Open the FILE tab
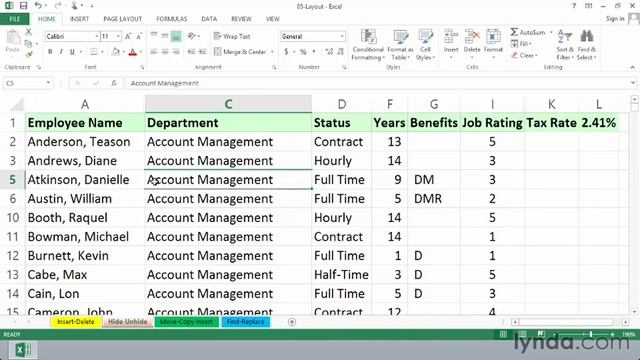The image size is (640, 360). click(x=15, y=19)
